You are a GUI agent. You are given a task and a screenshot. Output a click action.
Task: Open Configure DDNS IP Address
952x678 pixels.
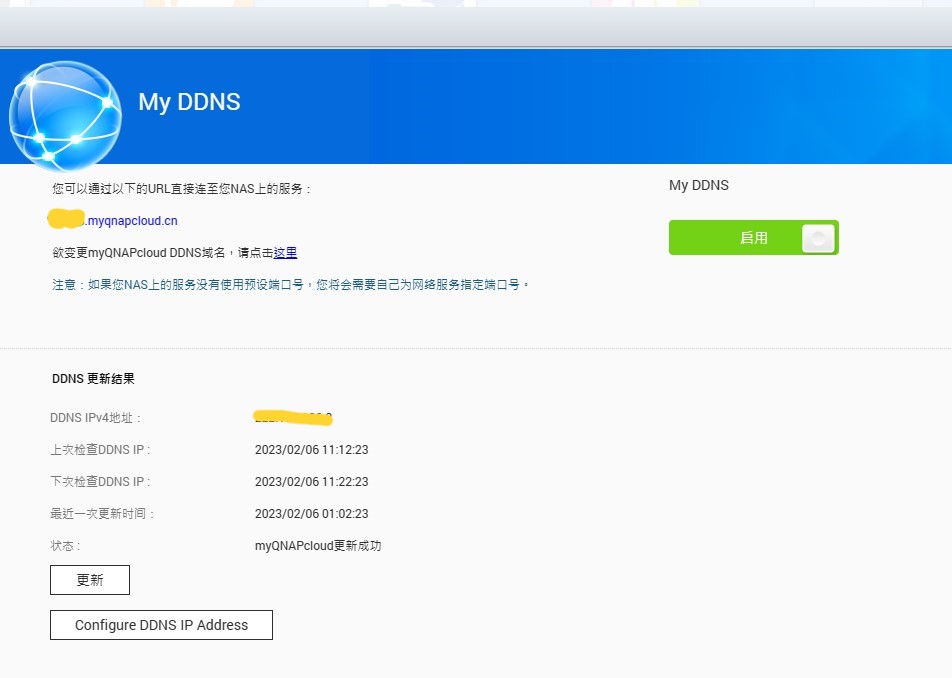coord(162,625)
